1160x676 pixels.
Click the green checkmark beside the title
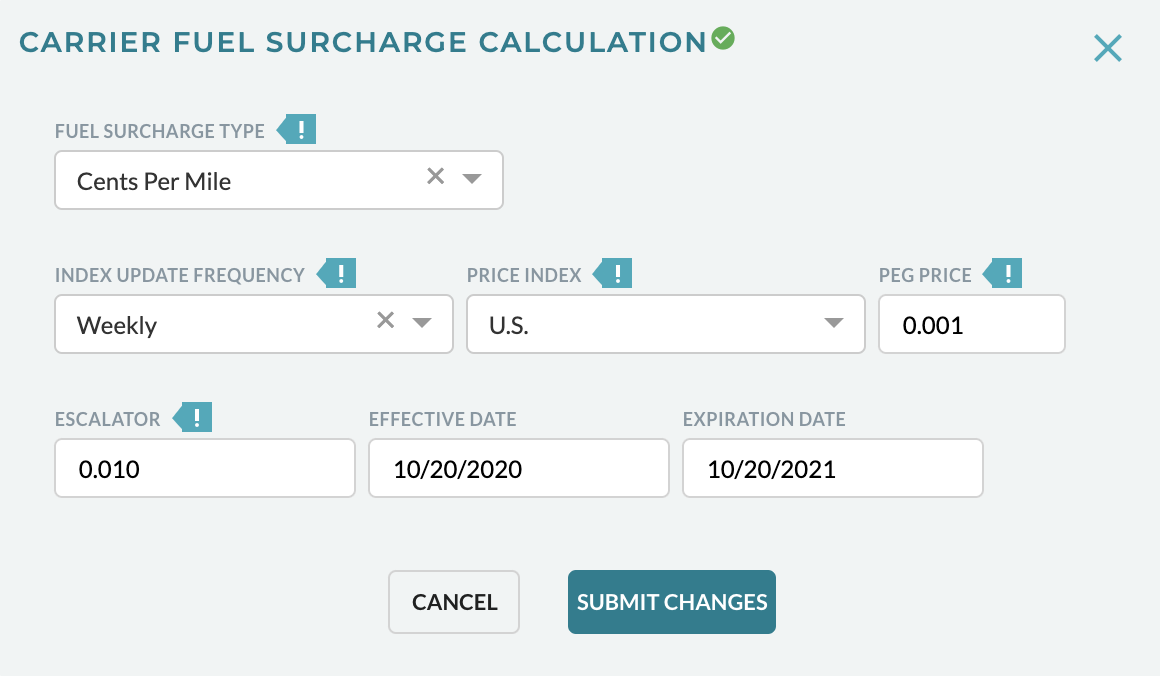pos(722,38)
